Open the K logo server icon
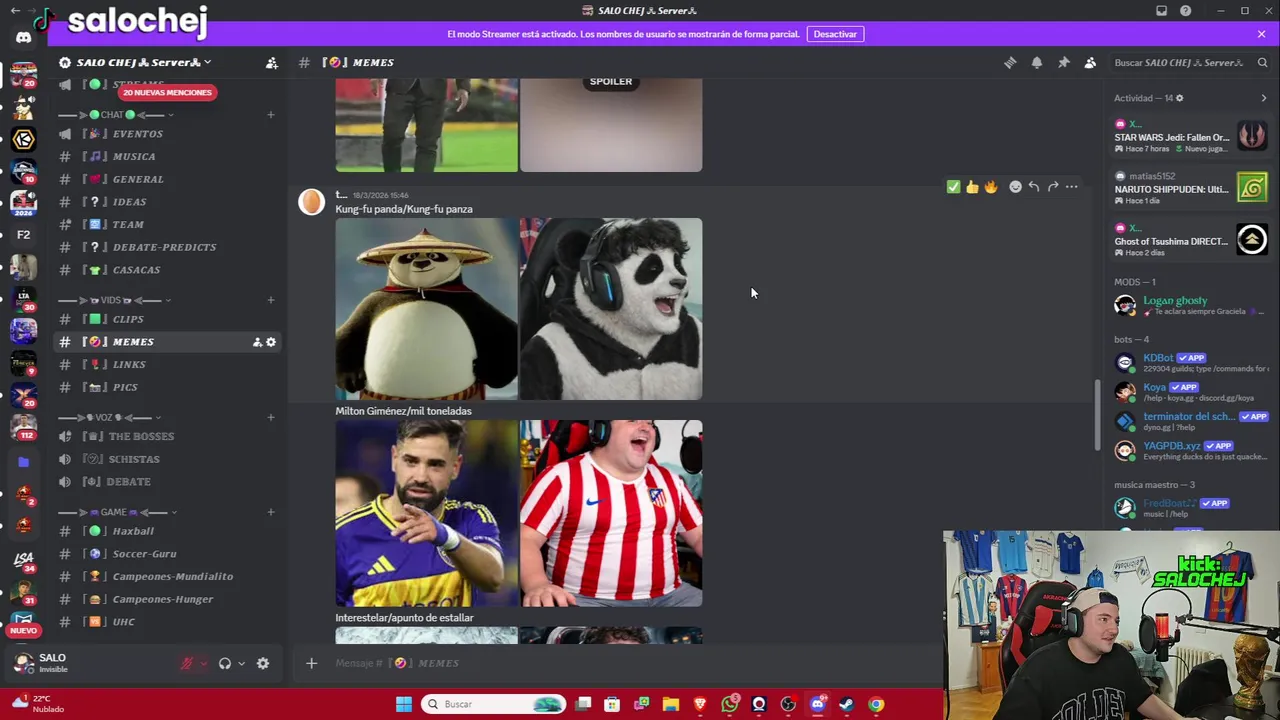 click(23, 139)
